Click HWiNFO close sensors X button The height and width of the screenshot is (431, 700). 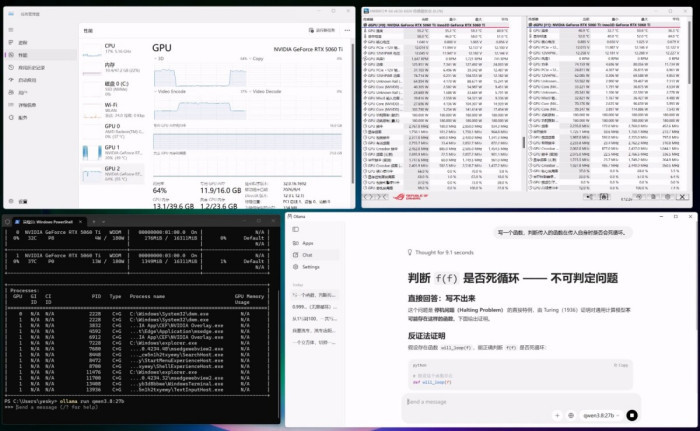click(x=682, y=197)
